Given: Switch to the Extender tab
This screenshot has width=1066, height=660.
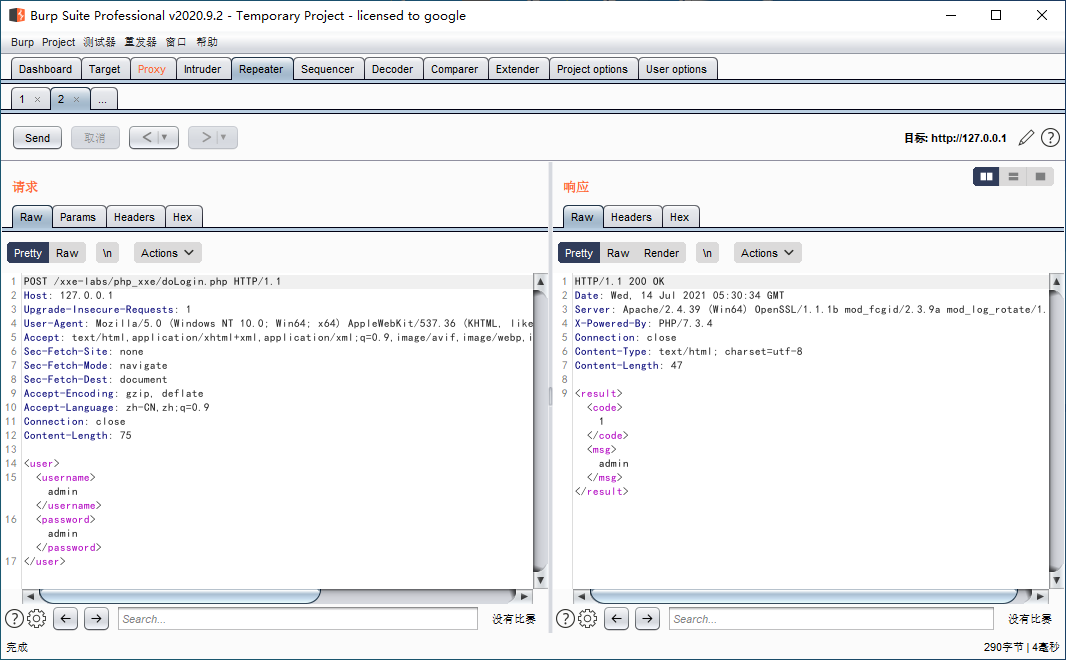Looking at the screenshot, I should tap(517, 69).
